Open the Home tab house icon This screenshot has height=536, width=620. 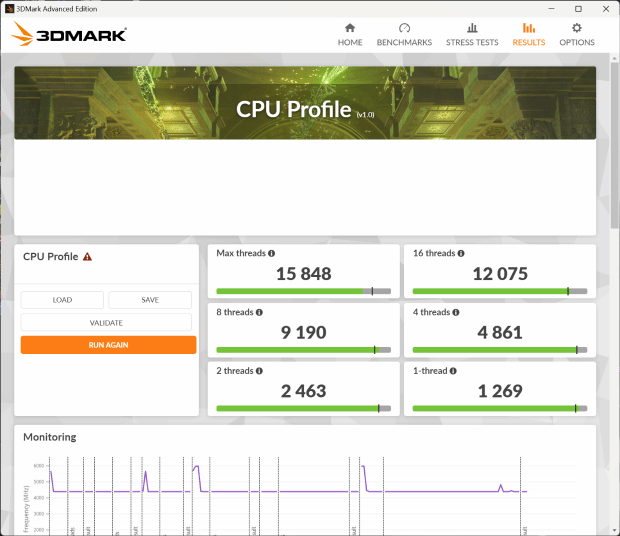(x=350, y=28)
